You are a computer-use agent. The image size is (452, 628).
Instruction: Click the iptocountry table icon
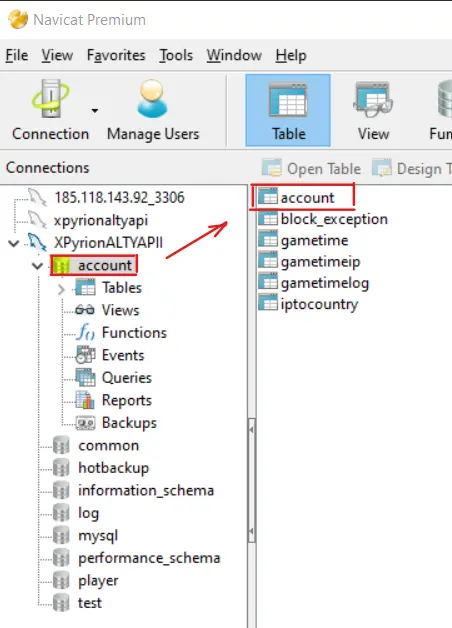268,304
